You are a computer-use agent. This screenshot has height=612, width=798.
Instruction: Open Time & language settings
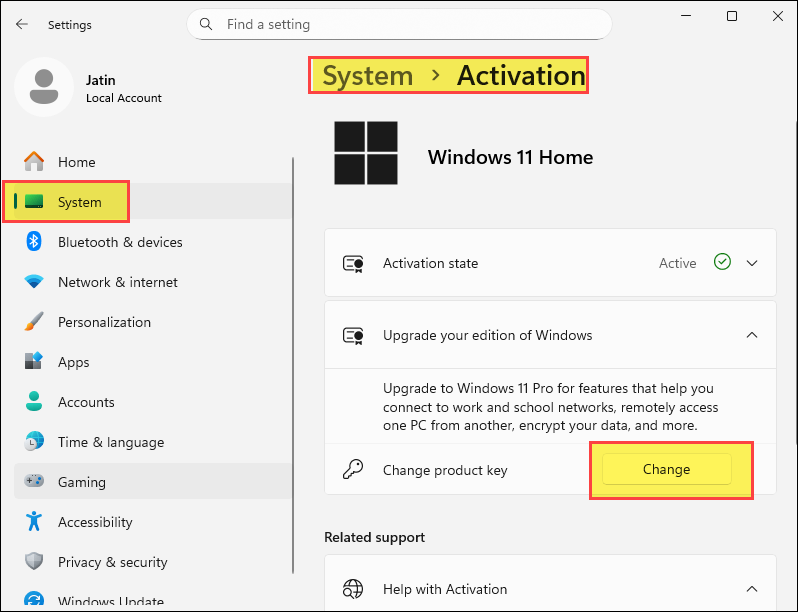point(153,442)
